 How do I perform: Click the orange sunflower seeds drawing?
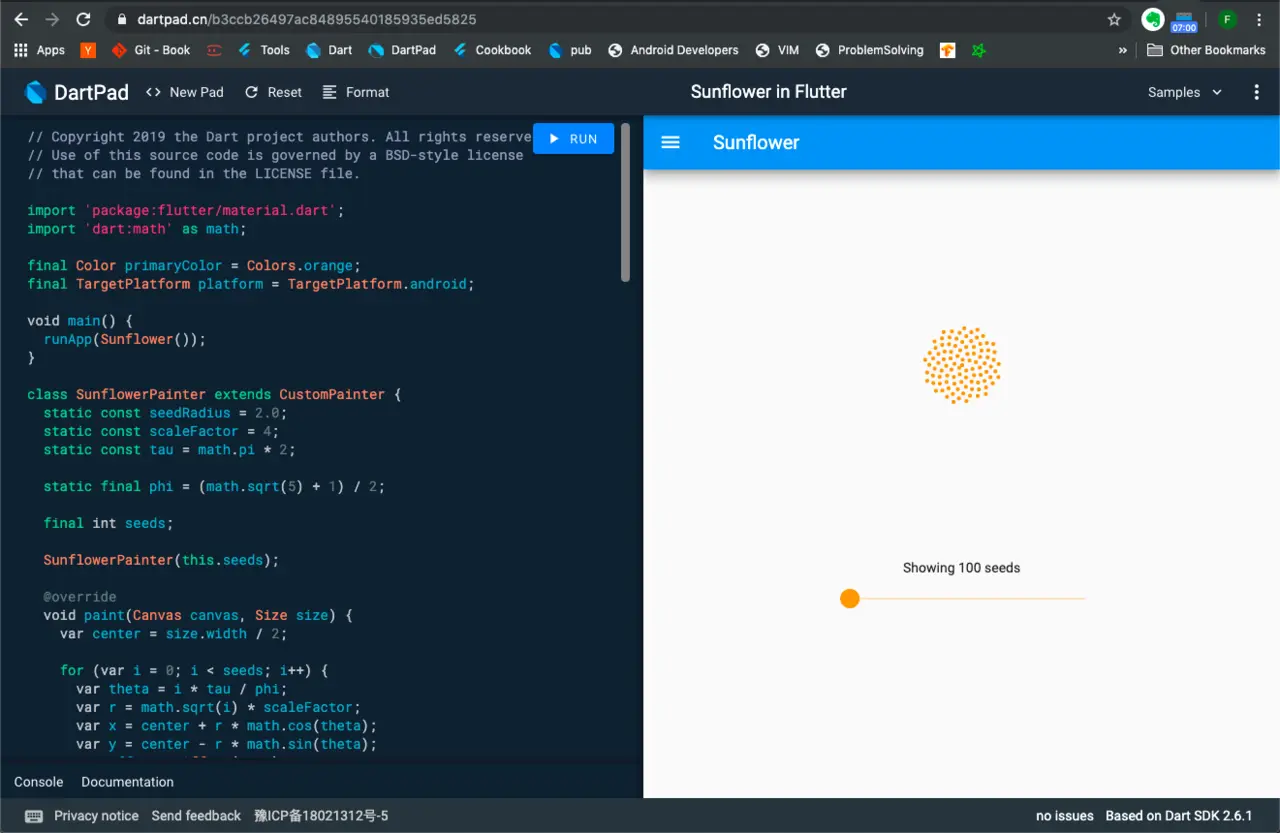pos(962,365)
